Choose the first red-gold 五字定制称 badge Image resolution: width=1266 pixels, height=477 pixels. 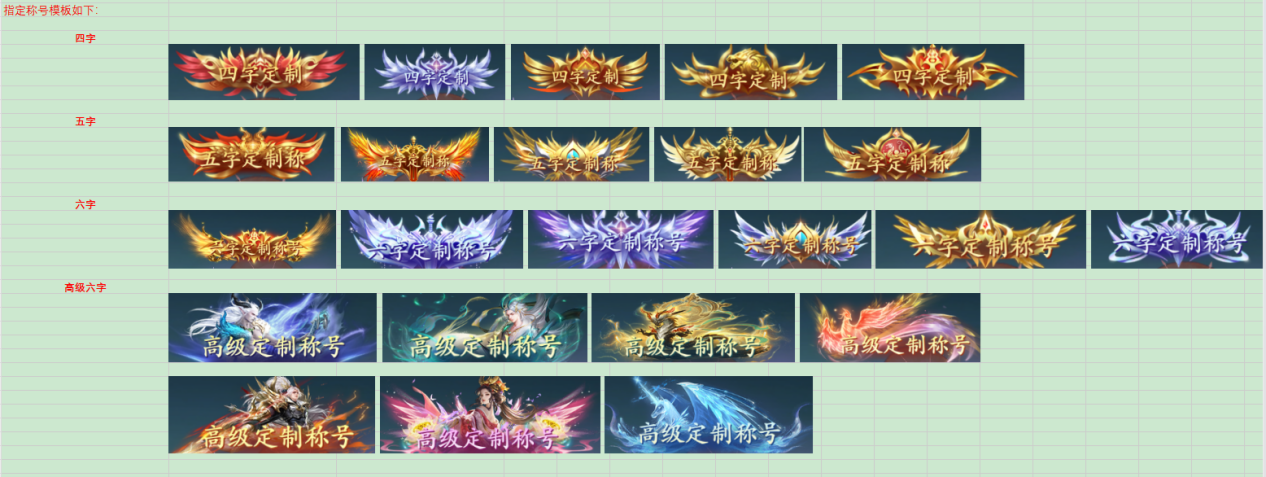pyautogui.click(x=251, y=154)
